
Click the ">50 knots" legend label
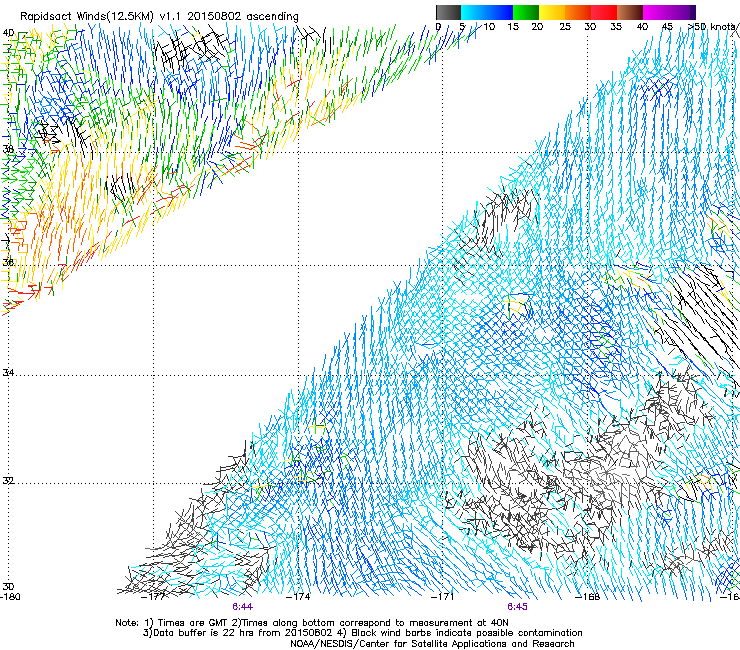click(714, 27)
